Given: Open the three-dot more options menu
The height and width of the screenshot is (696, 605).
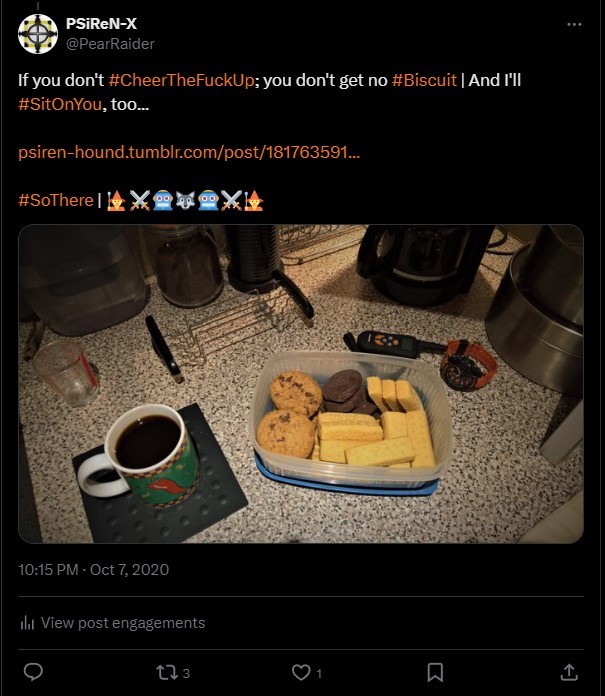Looking at the screenshot, I should tap(574, 24).
